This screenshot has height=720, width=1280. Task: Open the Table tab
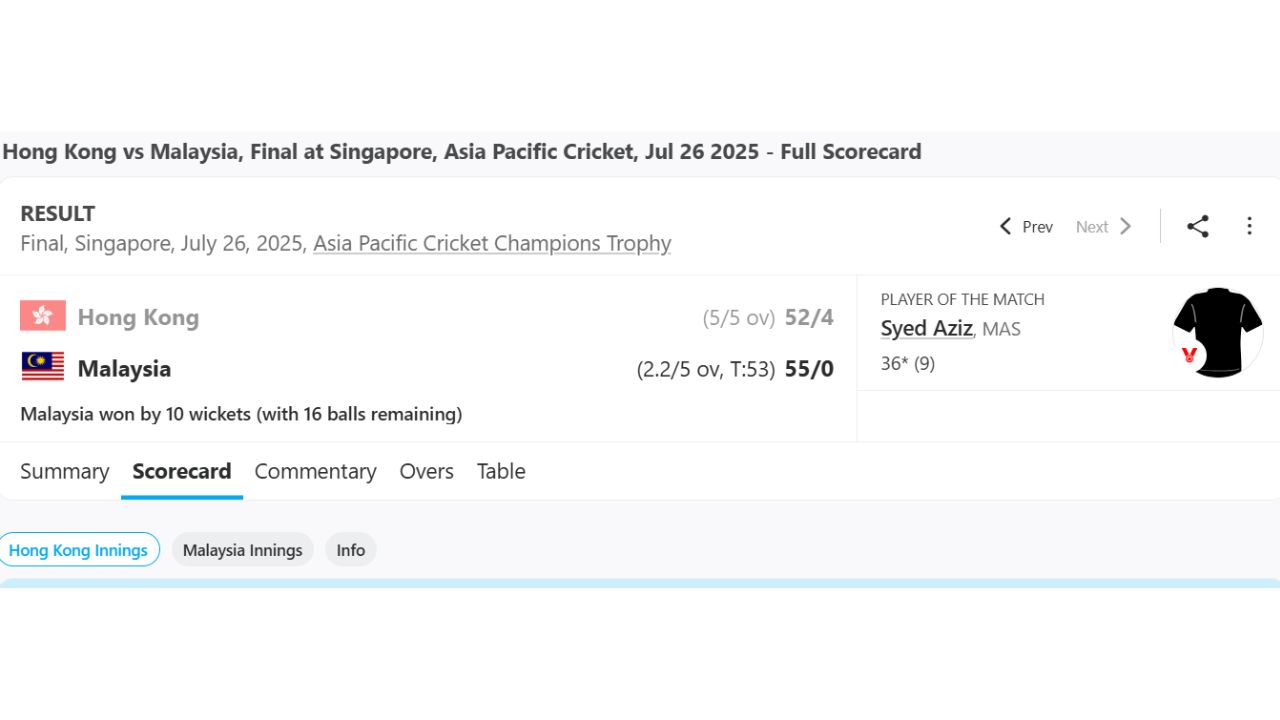[501, 471]
